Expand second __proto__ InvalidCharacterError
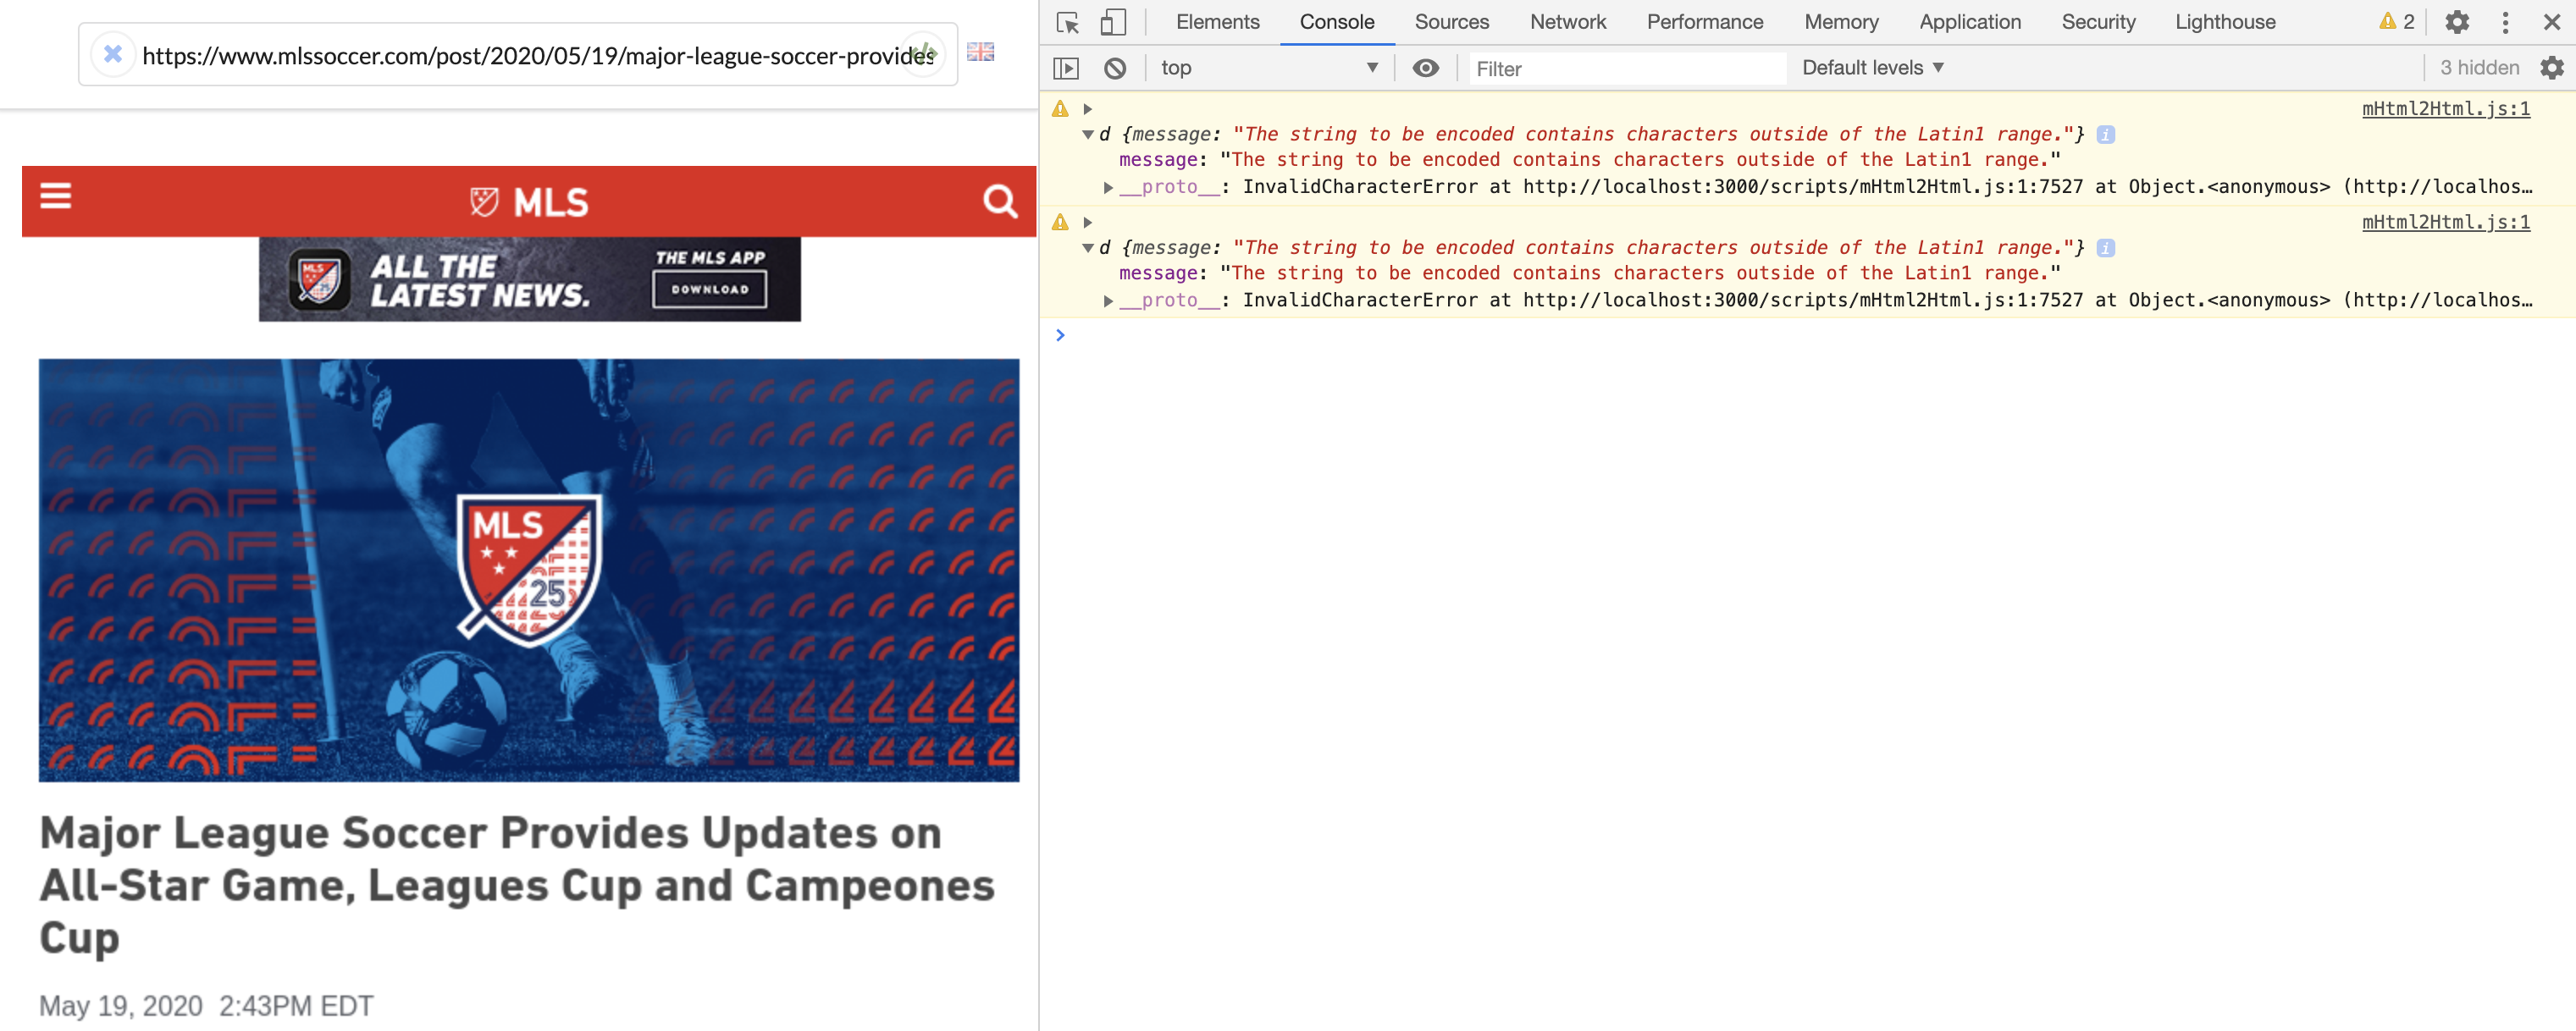The width and height of the screenshot is (2576, 1031). click(1108, 300)
